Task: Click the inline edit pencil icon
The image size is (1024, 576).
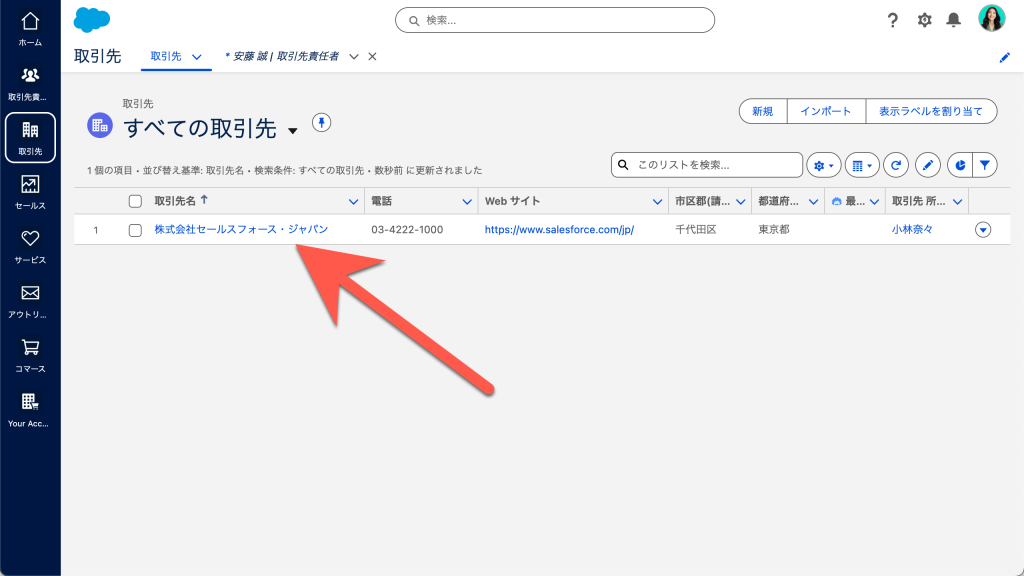Action: click(x=927, y=165)
